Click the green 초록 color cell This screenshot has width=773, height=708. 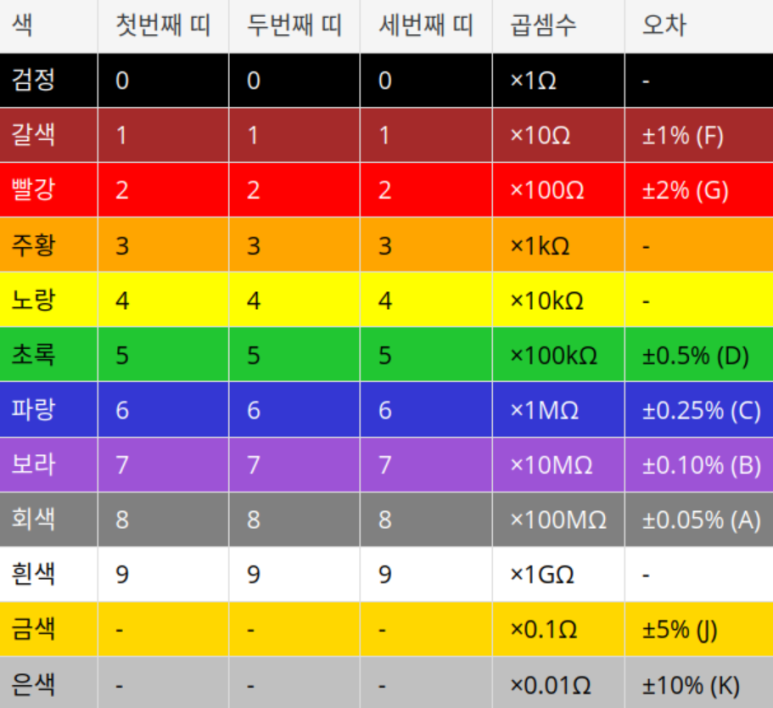point(48,354)
